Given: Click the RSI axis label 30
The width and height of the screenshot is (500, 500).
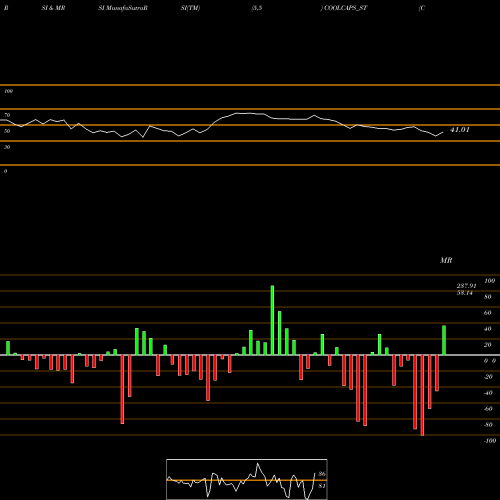Looking at the screenshot, I should (7, 147).
